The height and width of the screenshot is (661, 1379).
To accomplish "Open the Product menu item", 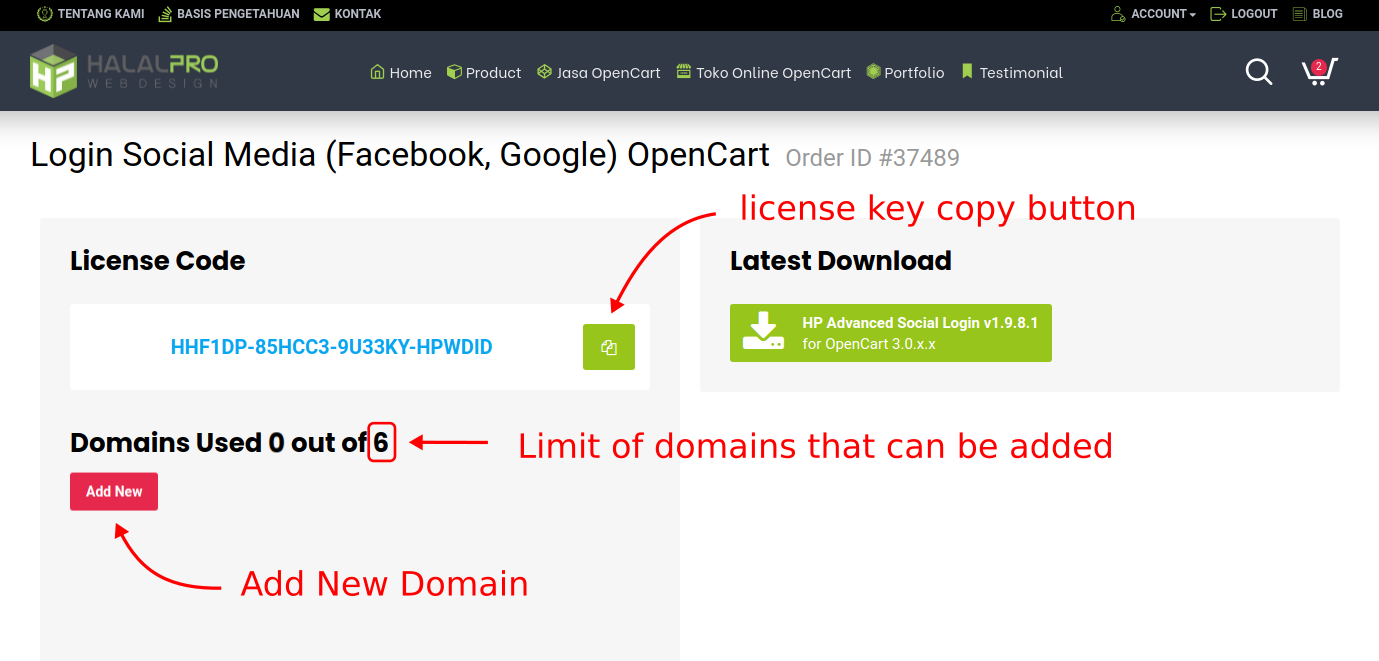I will click(484, 72).
